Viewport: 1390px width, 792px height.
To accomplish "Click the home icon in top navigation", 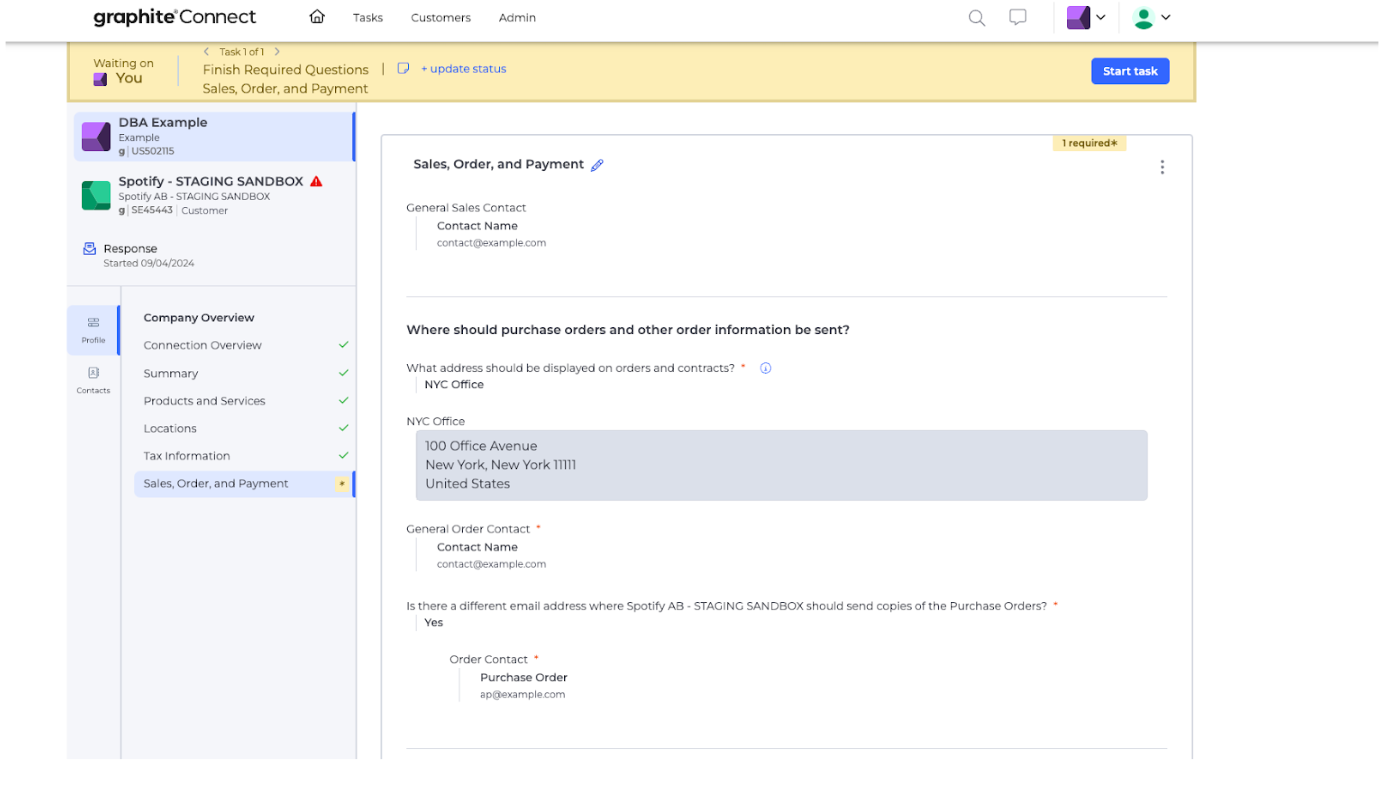I will [x=317, y=17].
